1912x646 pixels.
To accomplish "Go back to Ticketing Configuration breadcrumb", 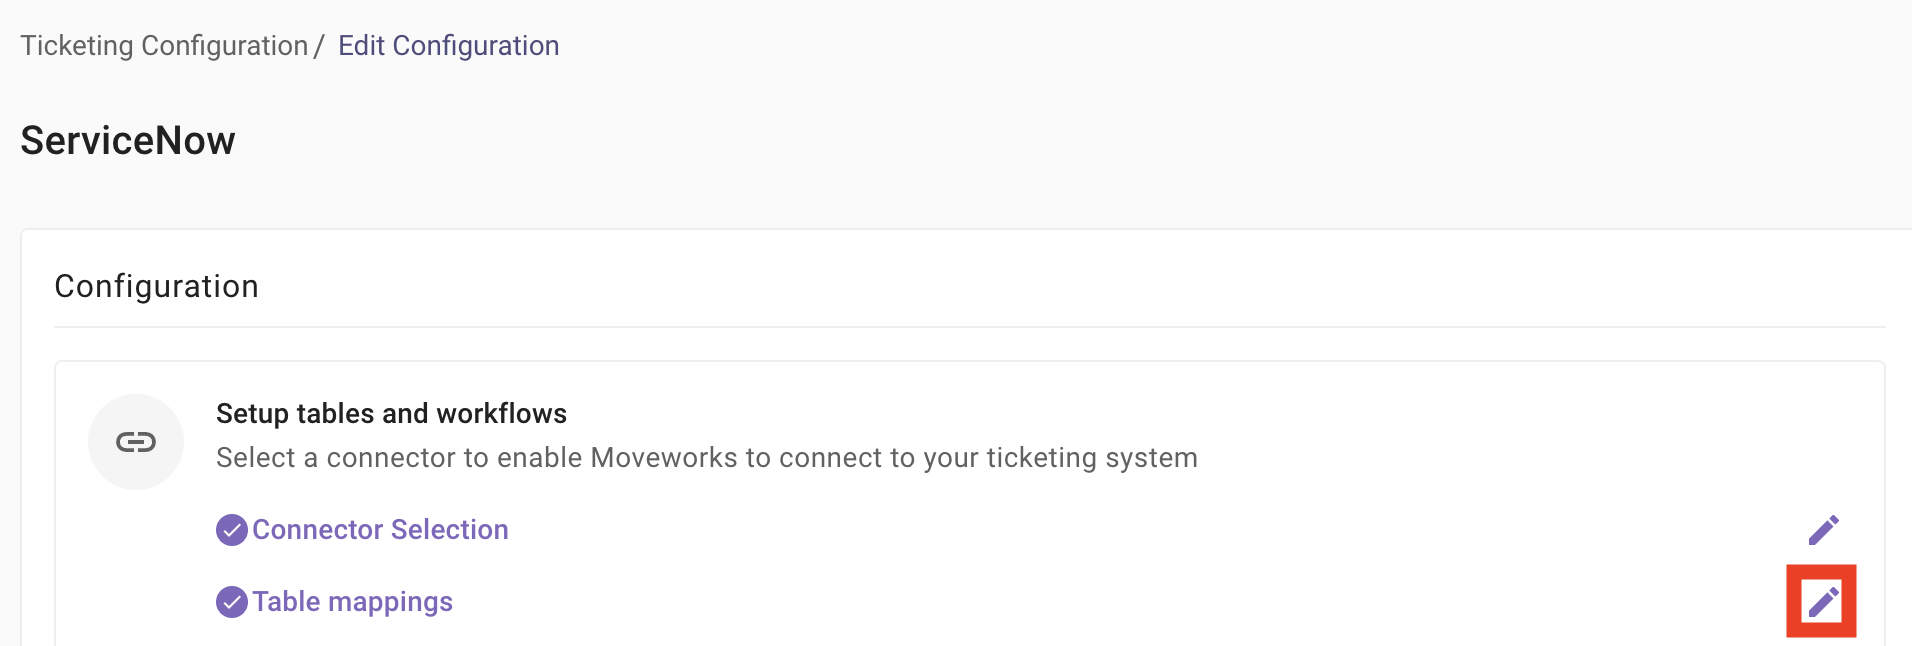I will tap(164, 46).
